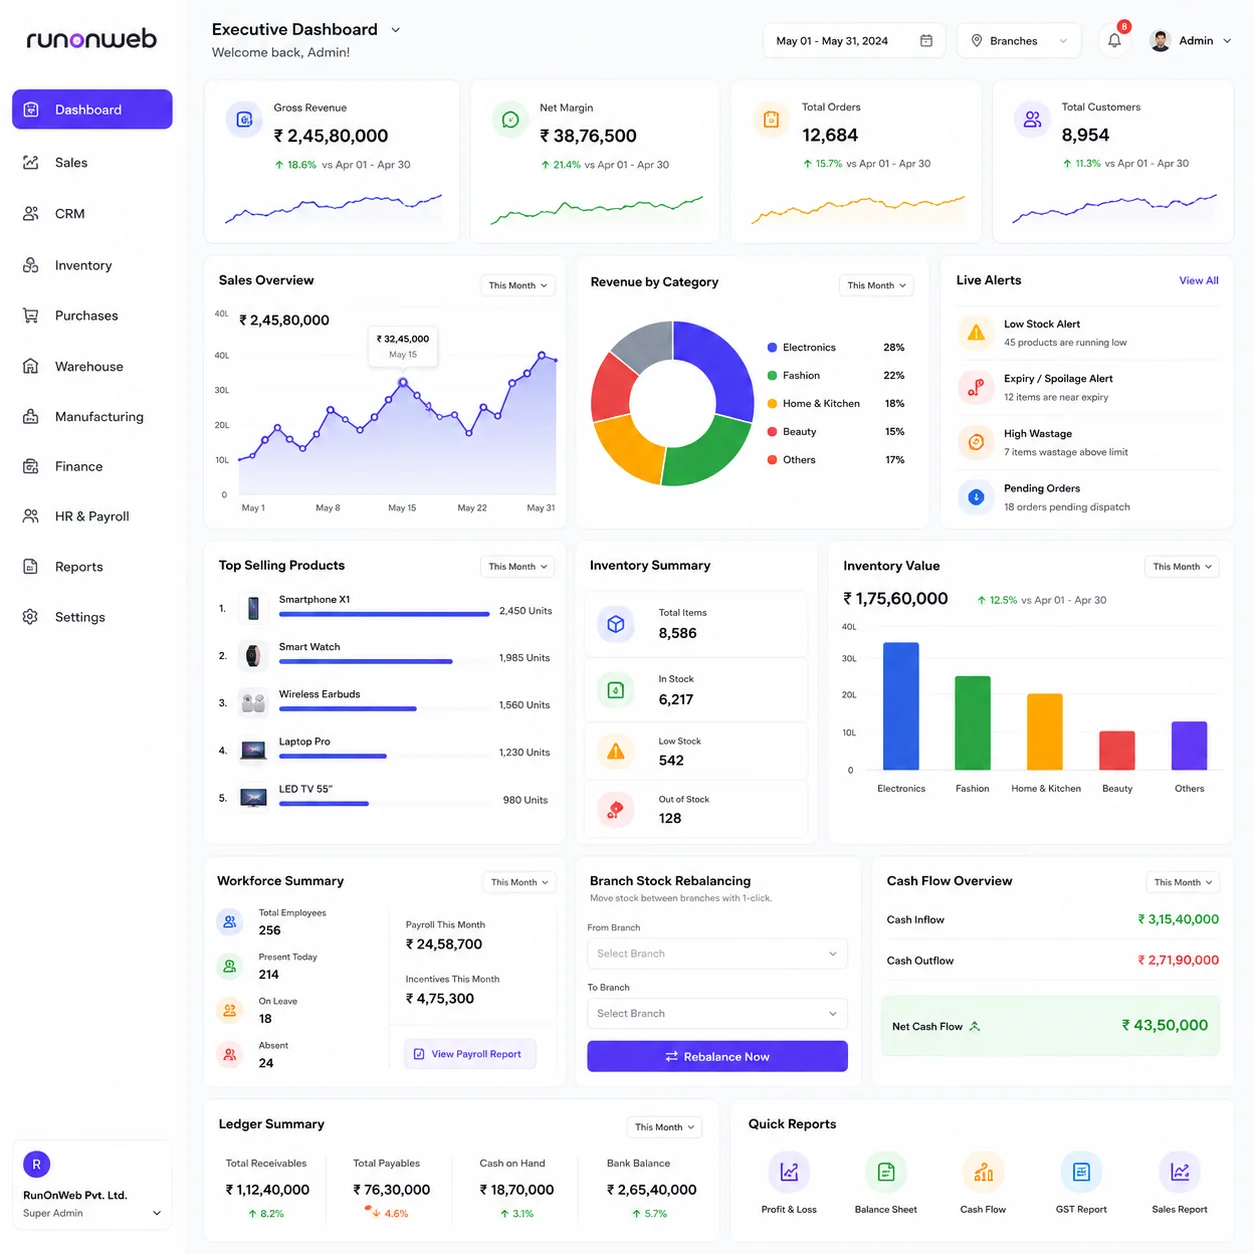Open Revenue by Category This Month dropdown

click(876, 286)
